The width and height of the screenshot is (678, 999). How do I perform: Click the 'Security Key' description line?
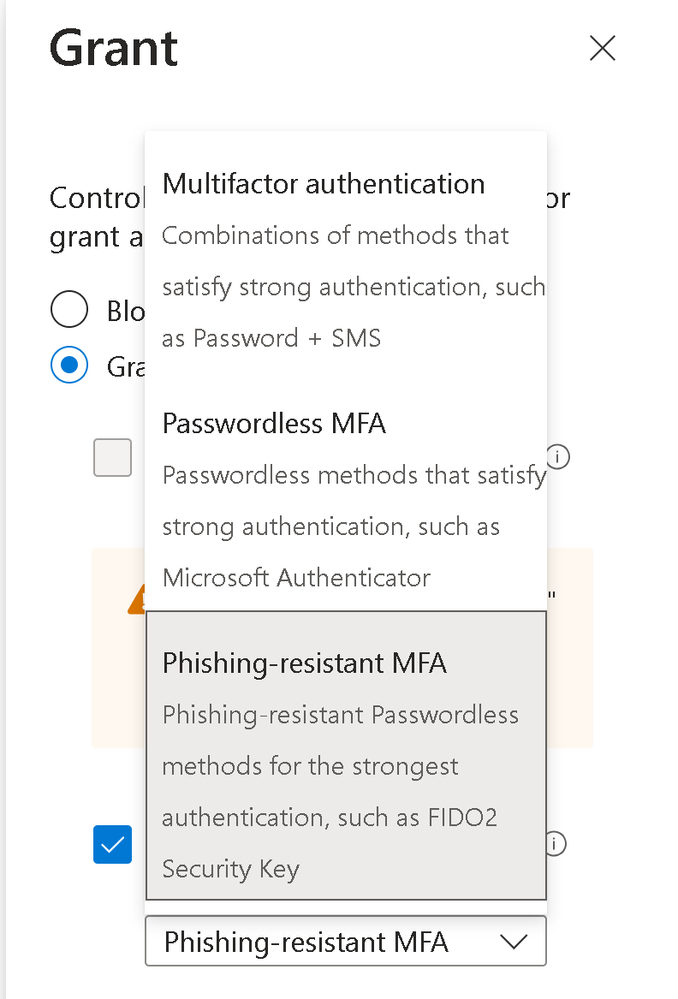click(x=231, y=869)
